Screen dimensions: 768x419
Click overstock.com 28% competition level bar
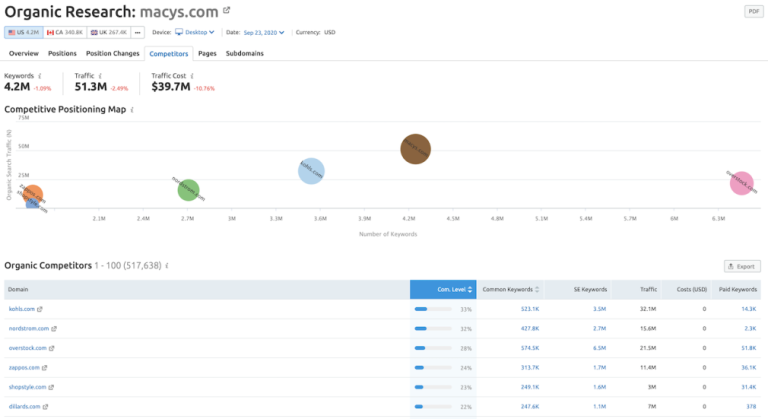(433, 348)
